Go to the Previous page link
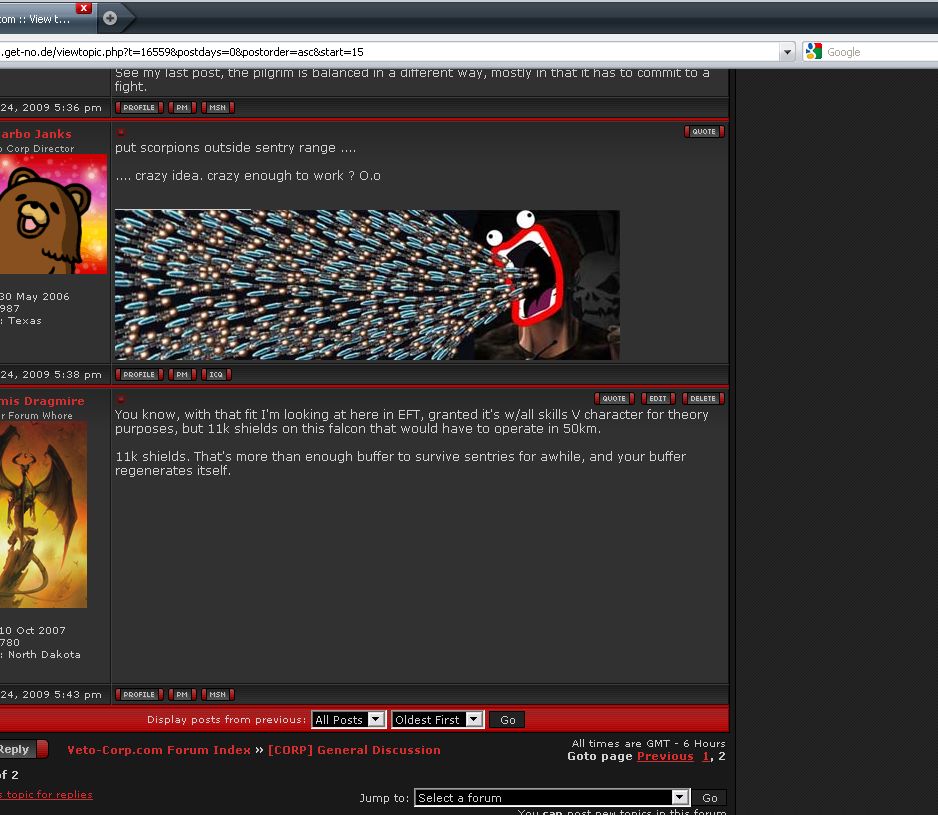 coord(665,756)
